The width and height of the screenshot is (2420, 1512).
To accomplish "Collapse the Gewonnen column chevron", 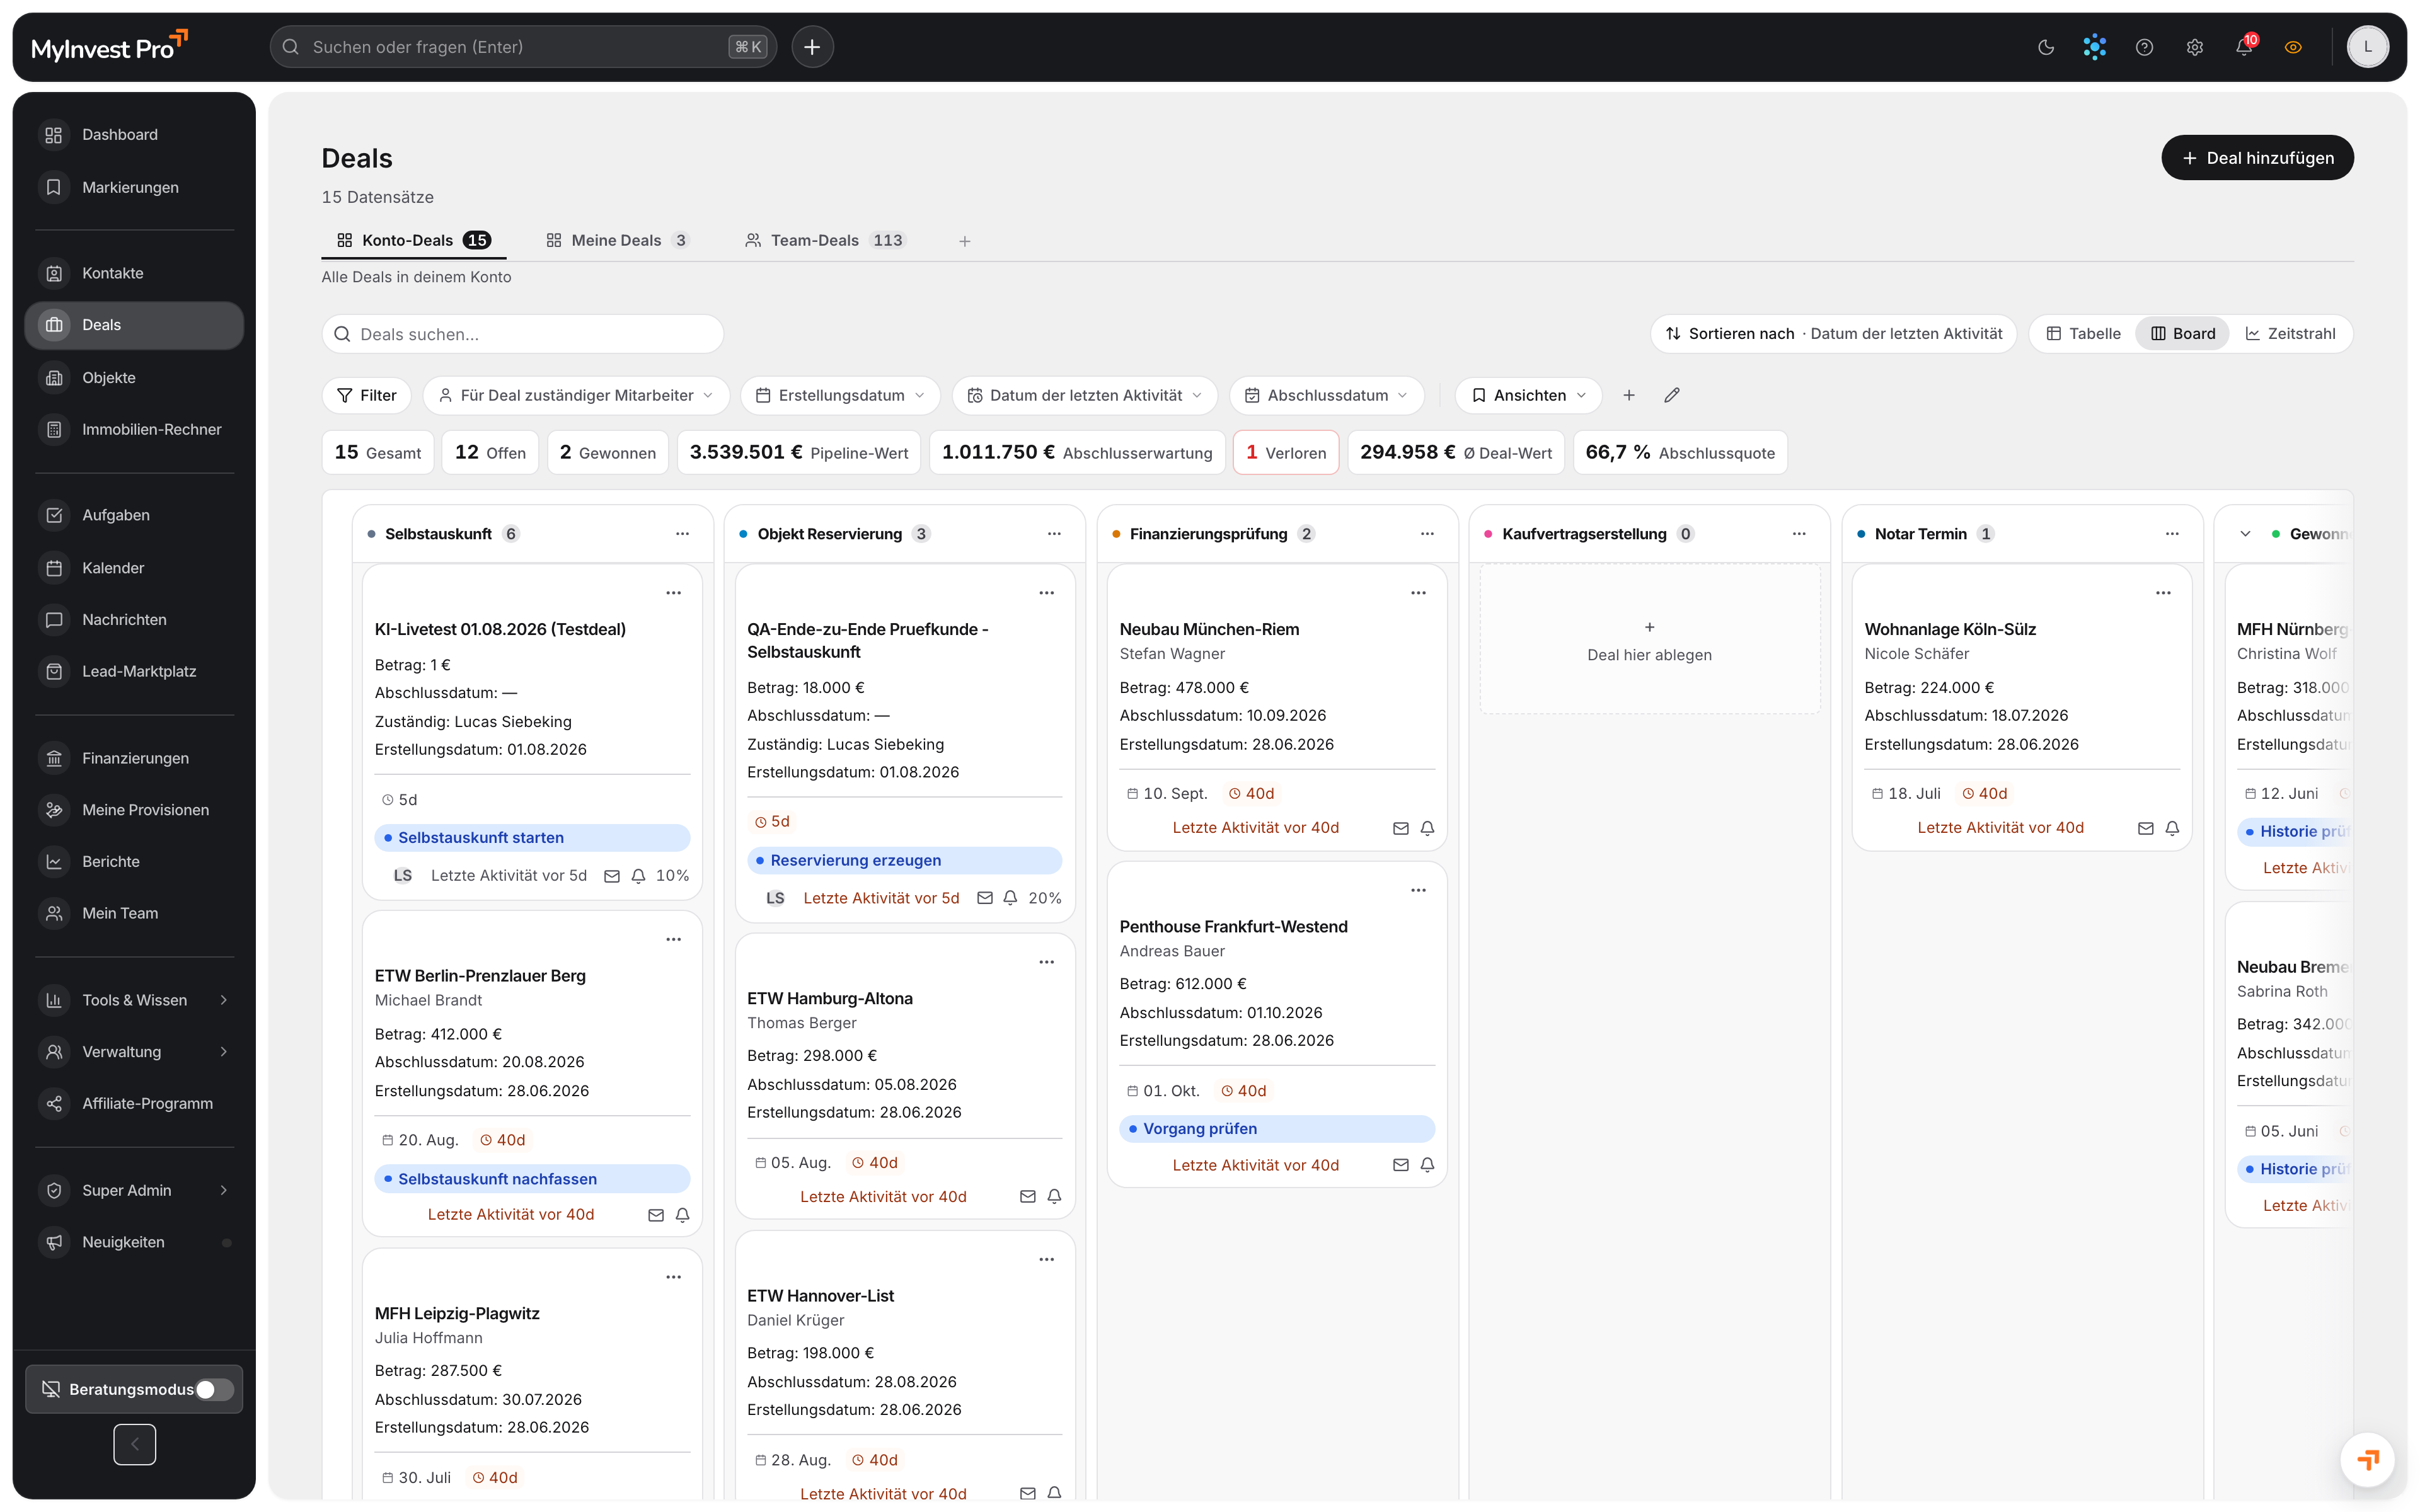I will click(x=2245, y=534).
